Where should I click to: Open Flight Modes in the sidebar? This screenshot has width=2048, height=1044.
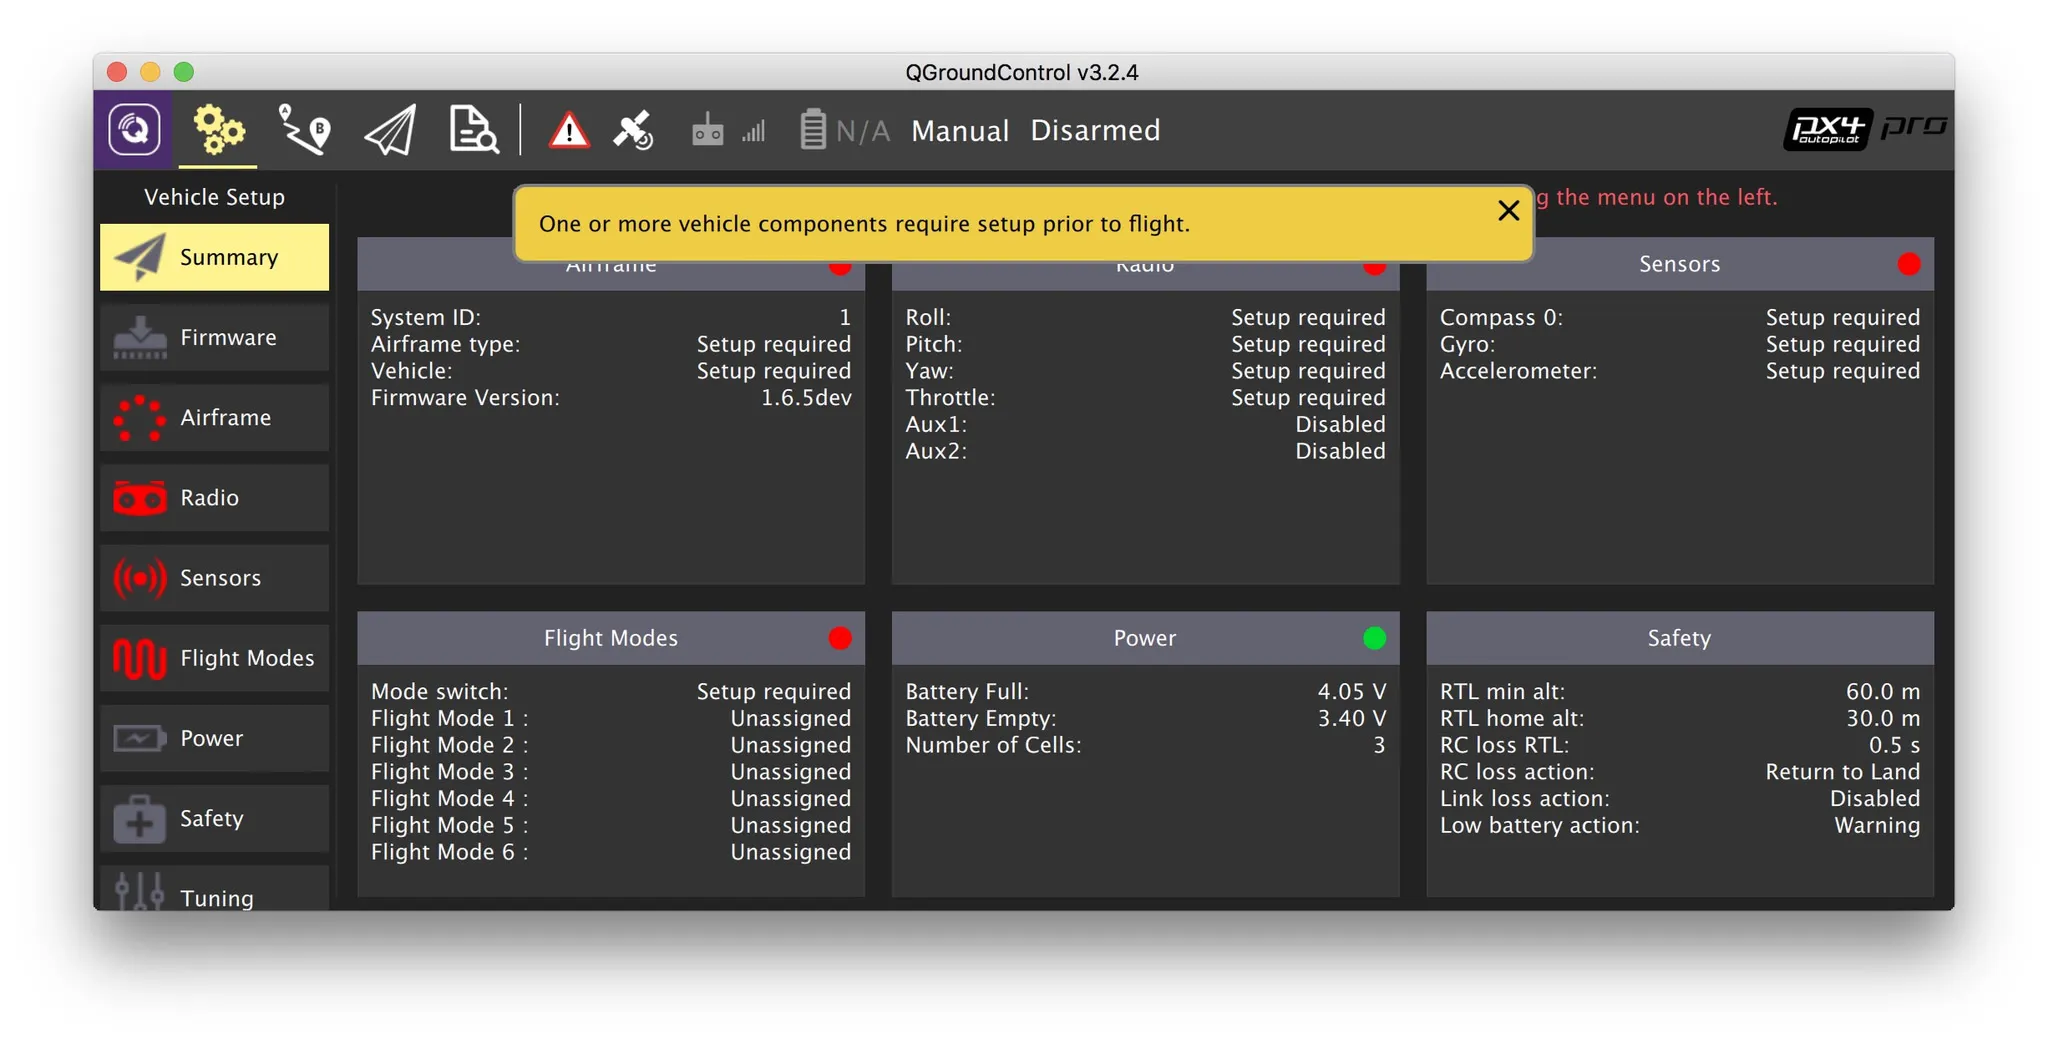point(214,658)
